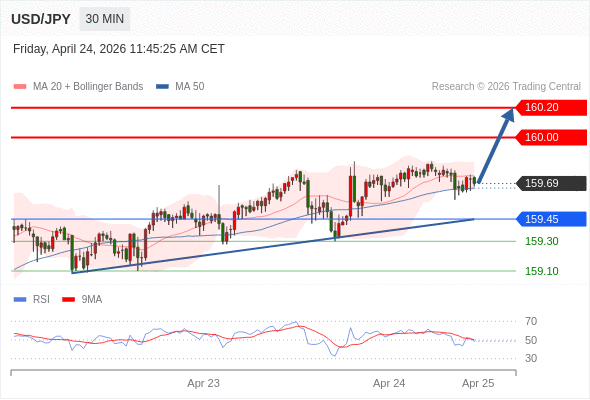The width and height of the screenshot is (590, 400).
Task: Click the 159.69 current price tag
Action: coord(551,184)
